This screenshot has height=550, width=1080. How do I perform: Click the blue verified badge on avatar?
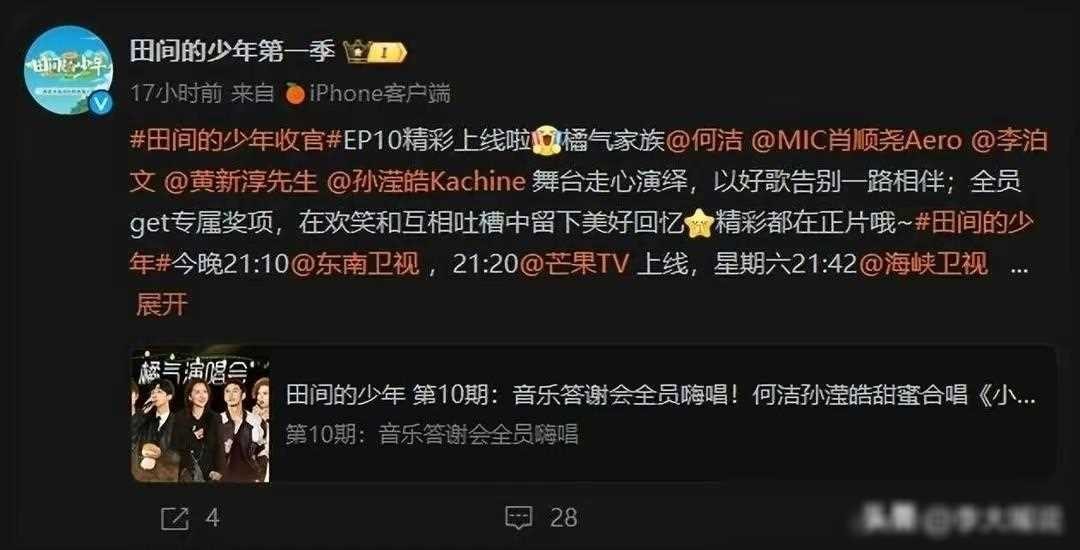pyautogui.click(x=103, y=103)
